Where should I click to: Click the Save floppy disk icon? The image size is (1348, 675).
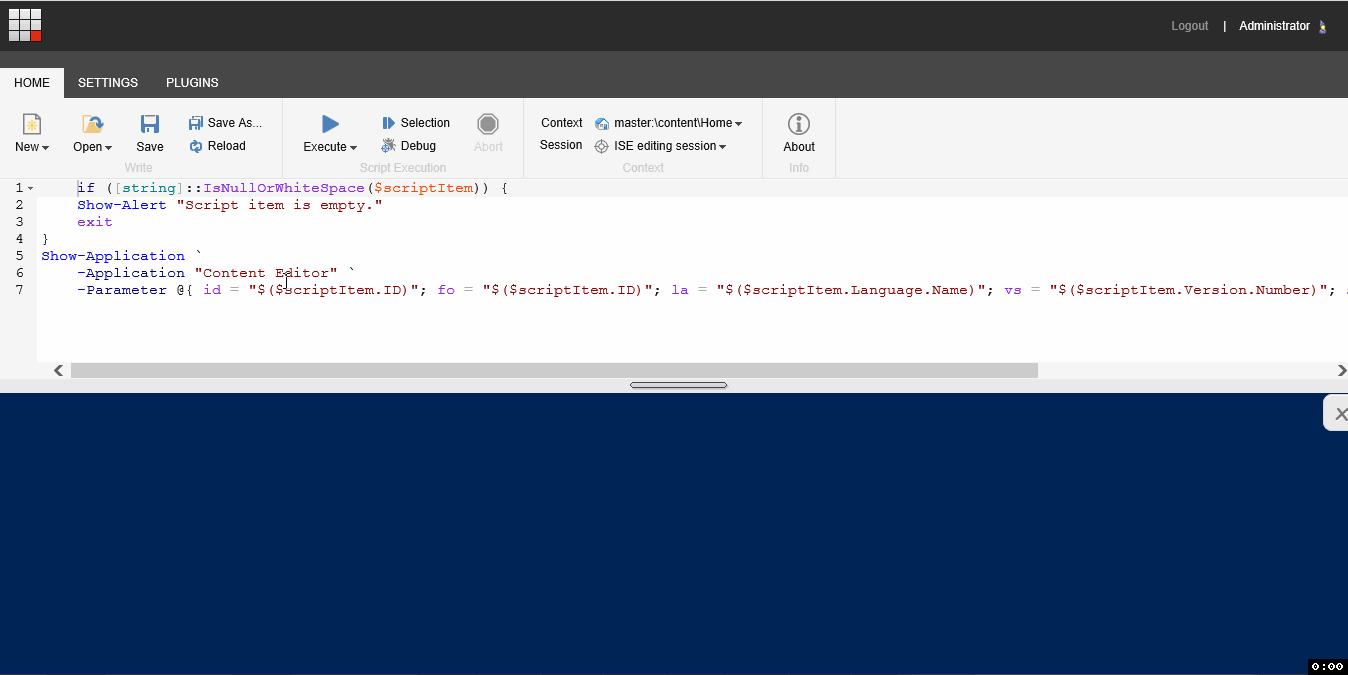point(150,123)
